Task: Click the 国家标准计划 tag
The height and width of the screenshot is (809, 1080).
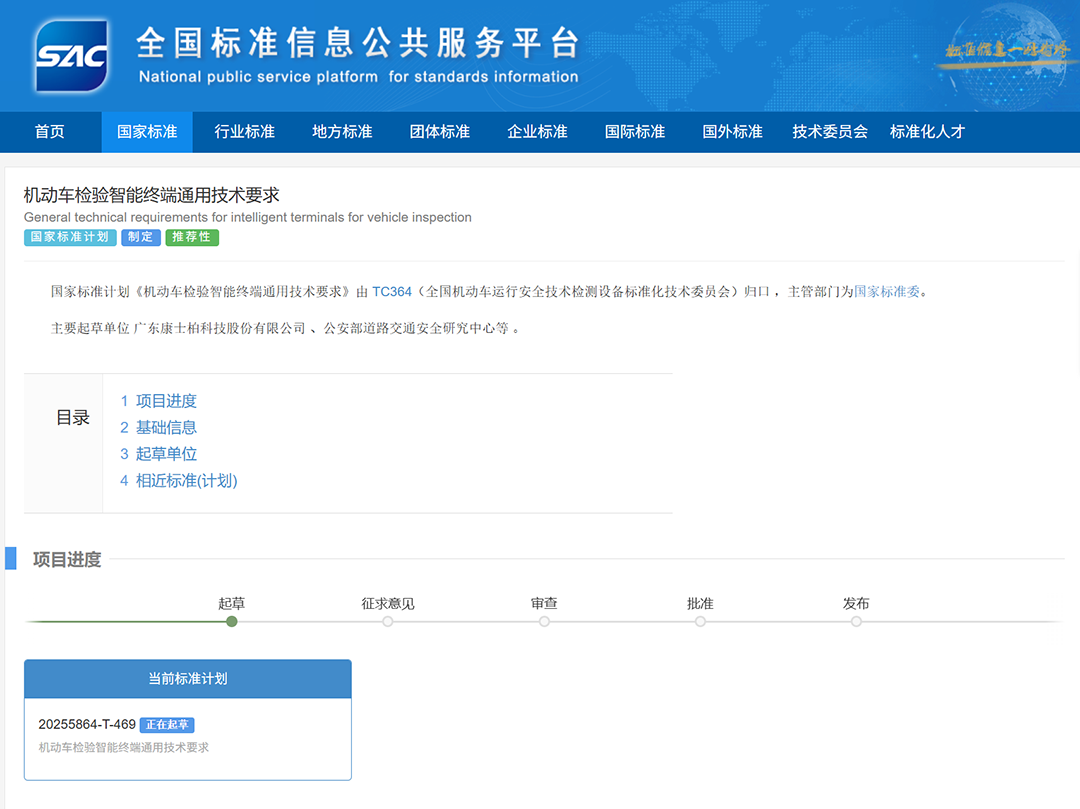Action: [70, 237]
